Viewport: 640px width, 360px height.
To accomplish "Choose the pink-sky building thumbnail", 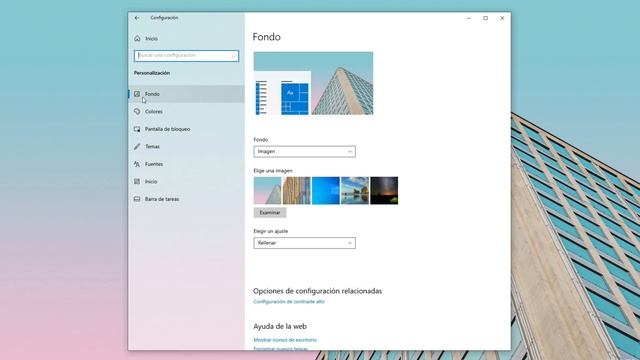I will pos(267,191).
